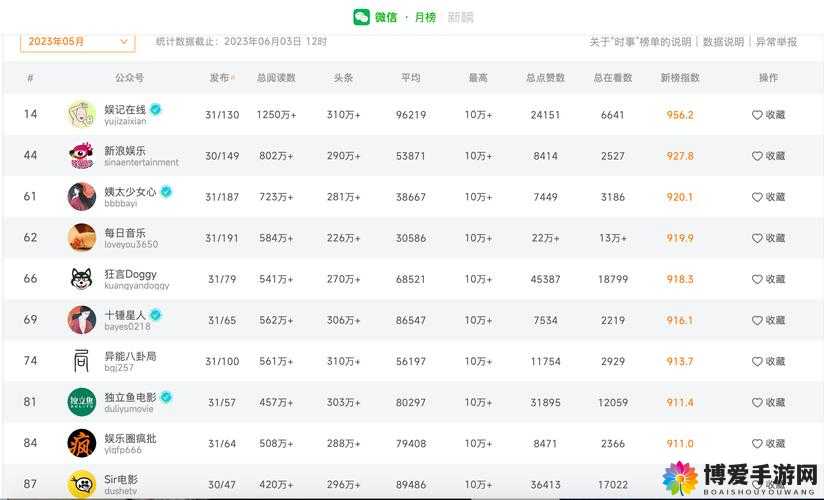Open 新浪娱乐 account avatar

(x=82, y=155)
